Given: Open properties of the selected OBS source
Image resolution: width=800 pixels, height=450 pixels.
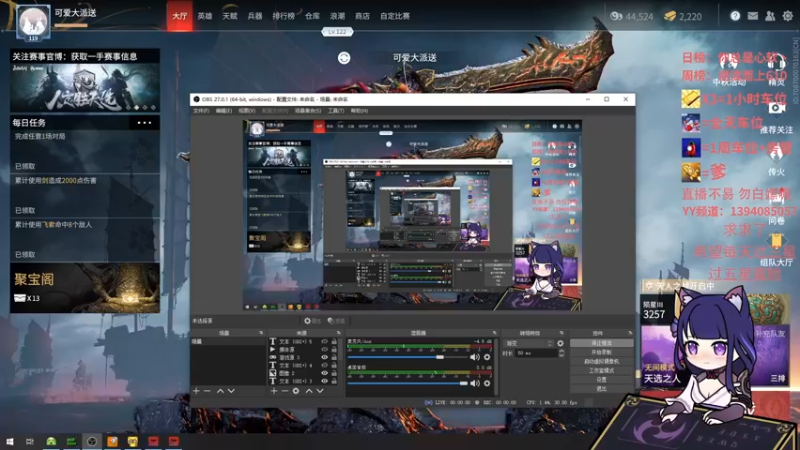Looking at the screenshot, I should [x=312, y=321].
